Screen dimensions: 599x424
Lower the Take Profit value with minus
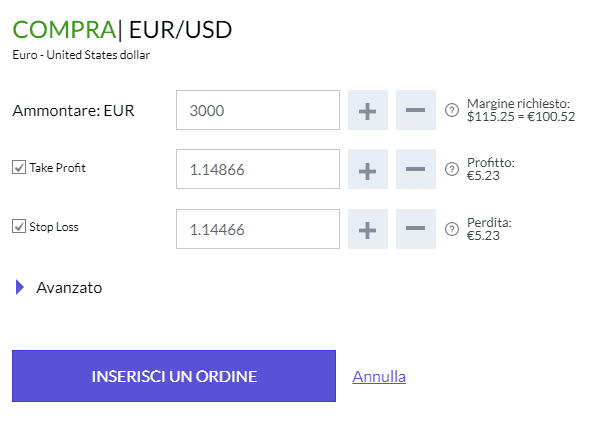click(416, 169)
